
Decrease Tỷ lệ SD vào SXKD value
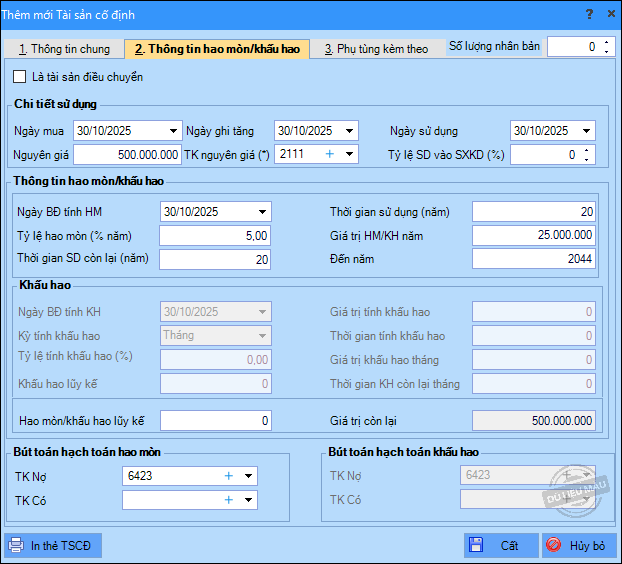587,159
